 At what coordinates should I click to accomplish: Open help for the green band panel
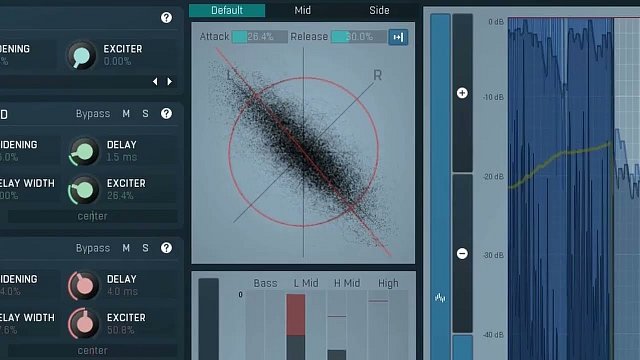(166, 113)
